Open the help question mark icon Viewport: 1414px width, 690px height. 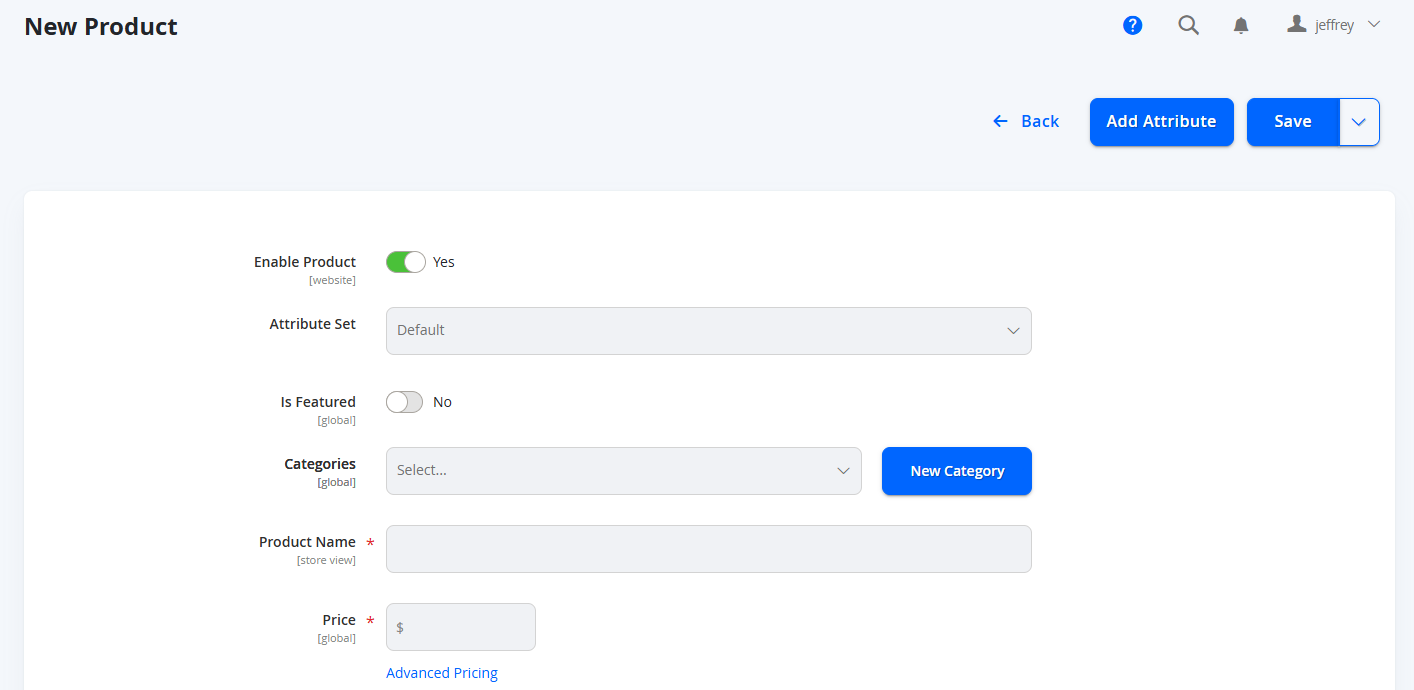(1132, 25)
